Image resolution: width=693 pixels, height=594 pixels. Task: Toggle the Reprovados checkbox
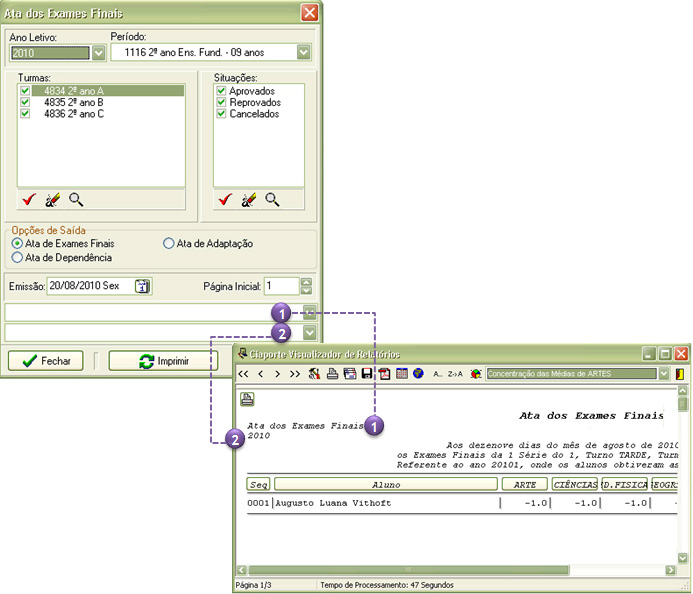coord(221,102)
